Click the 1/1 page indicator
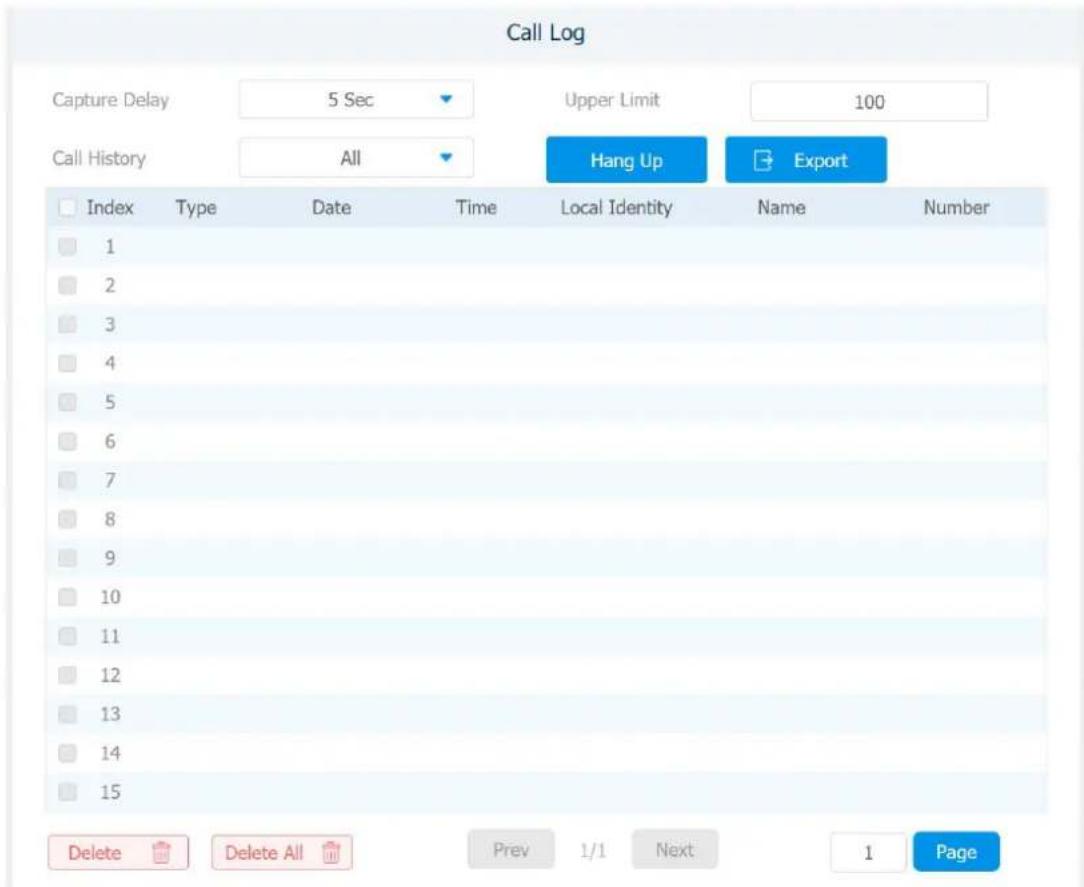1084x887 pixels. [x=593, y=850]
